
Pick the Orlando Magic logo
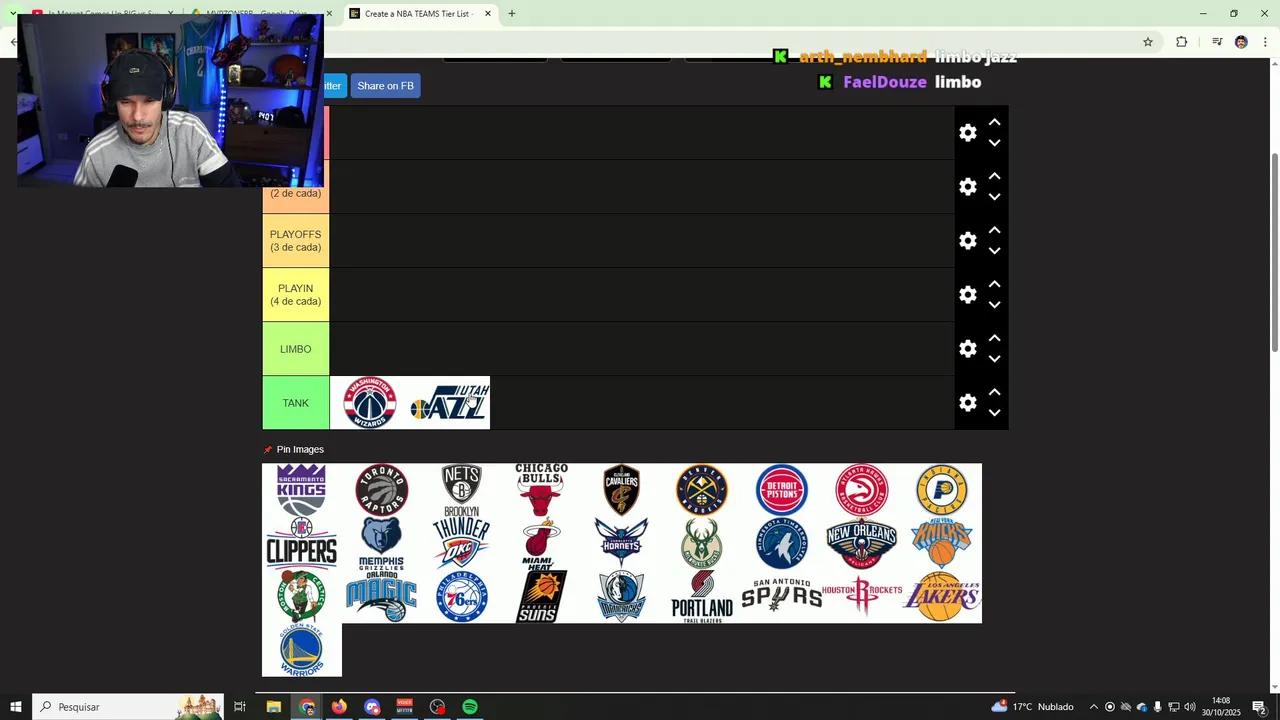pos(382,597)
